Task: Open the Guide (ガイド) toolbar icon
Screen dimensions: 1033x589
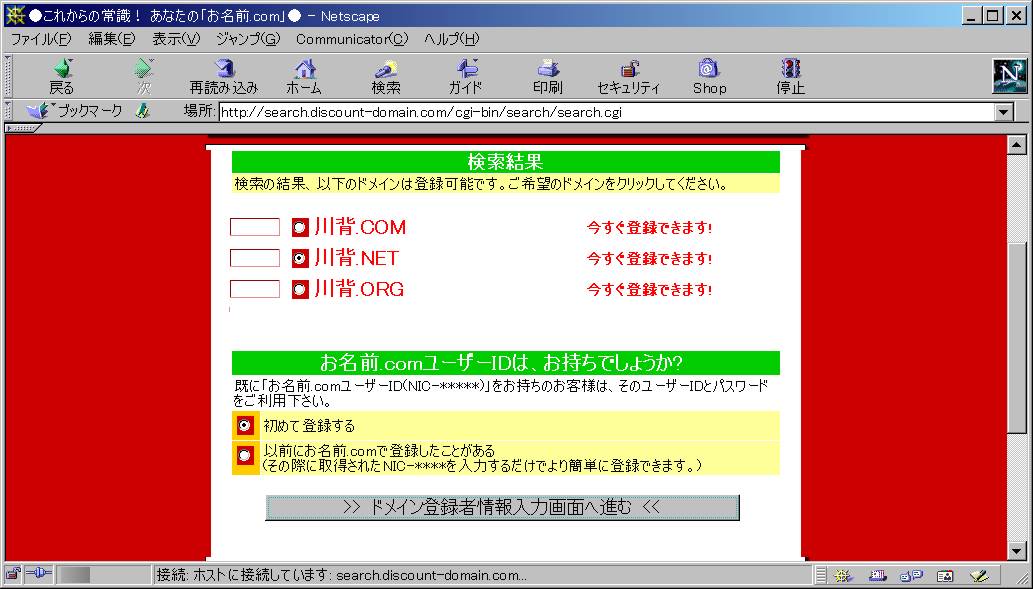Action: click(x=466, y=76)
